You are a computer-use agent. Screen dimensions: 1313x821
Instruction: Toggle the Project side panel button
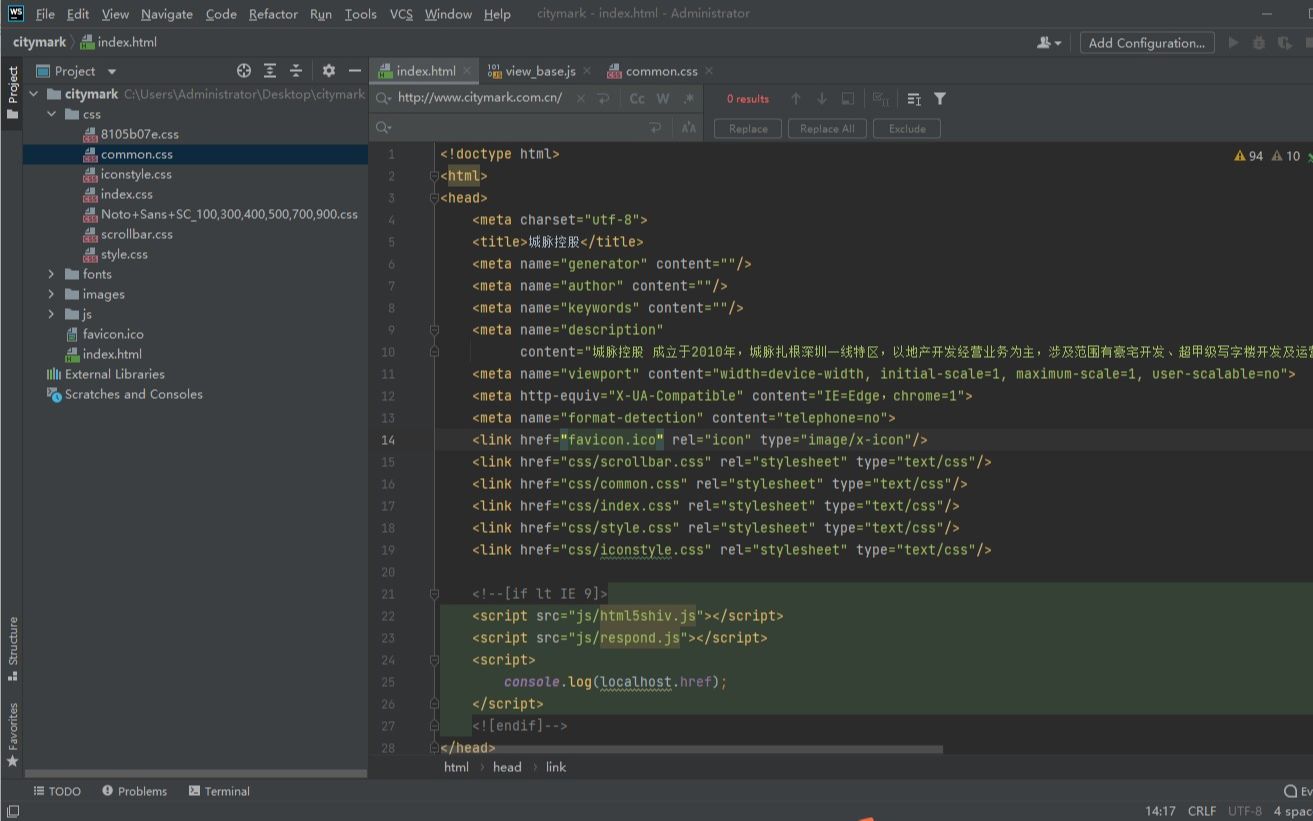point(12,92)
